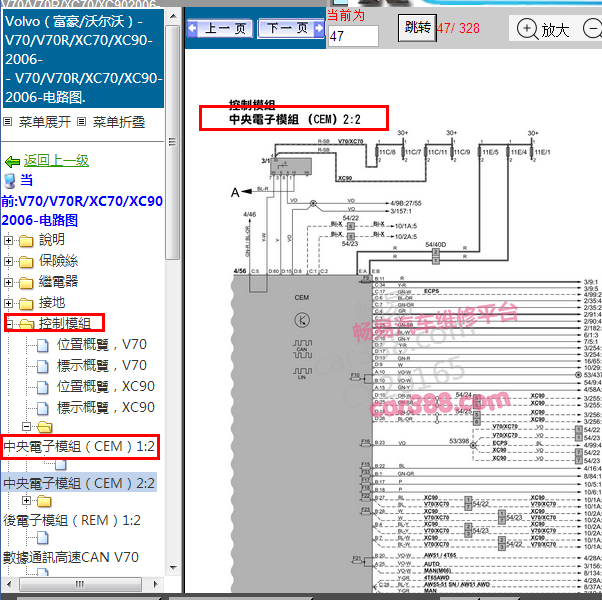Click the horizontal scrollbar thumb in tree panel
The height and width of the screenshot is (600, 602).
(x=81, y=584)
